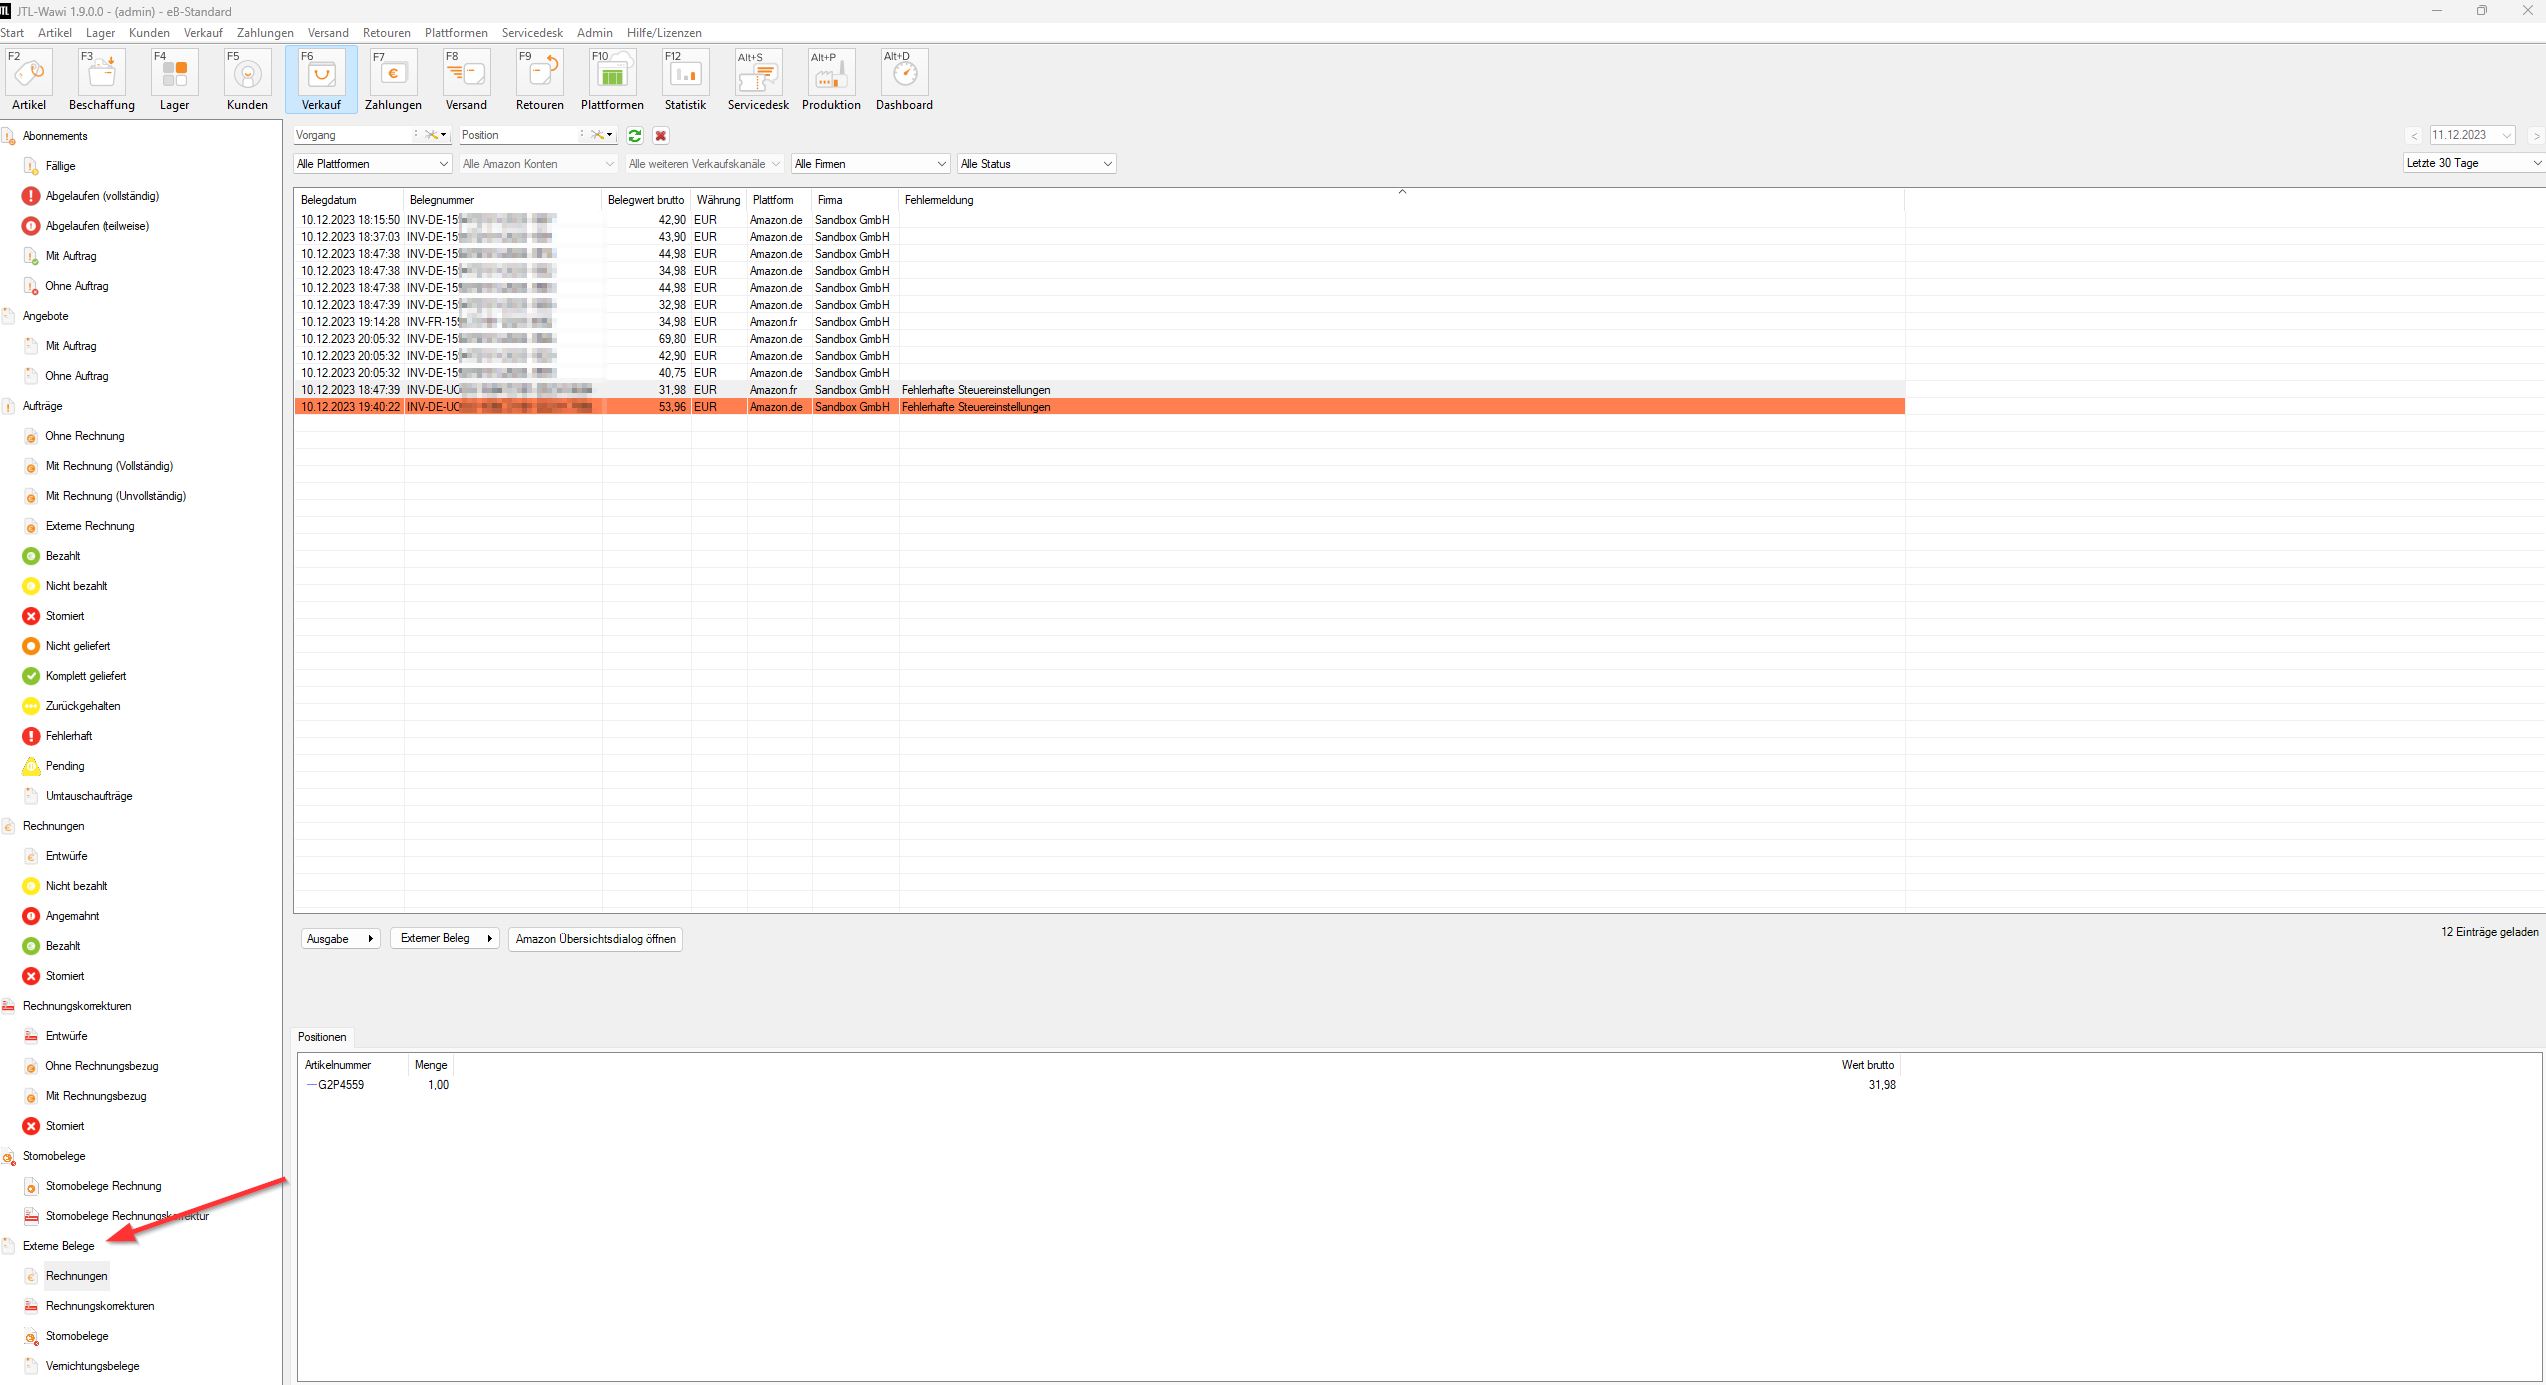Open the Plattformen toolbar icon
2546x1385 pixels.
(x=612, y=80)
